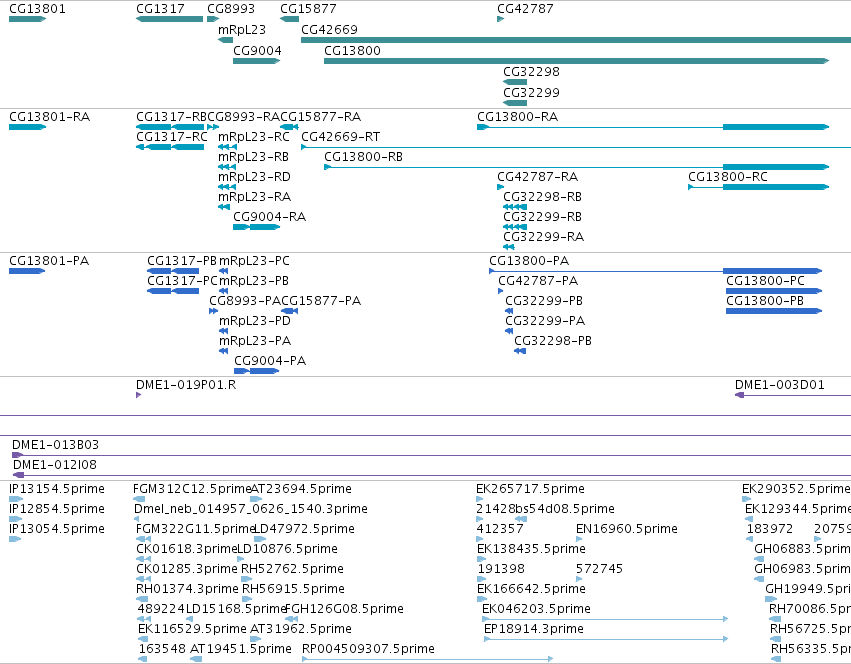
Task: Select transcript CG1317-RB
Action: tap(172, 117)
